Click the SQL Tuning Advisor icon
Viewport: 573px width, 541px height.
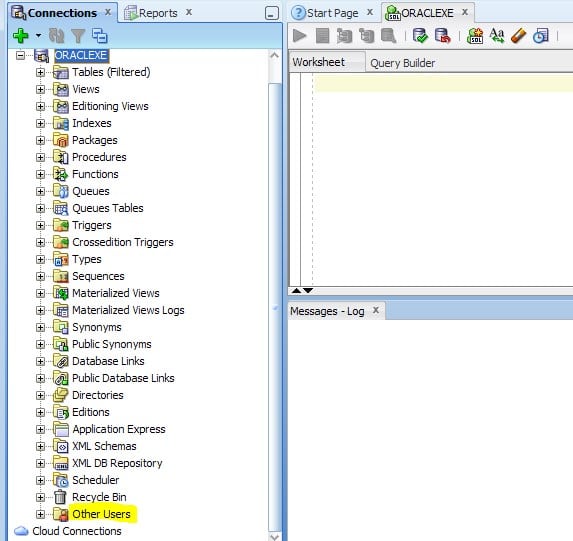[x=388, y=36]
